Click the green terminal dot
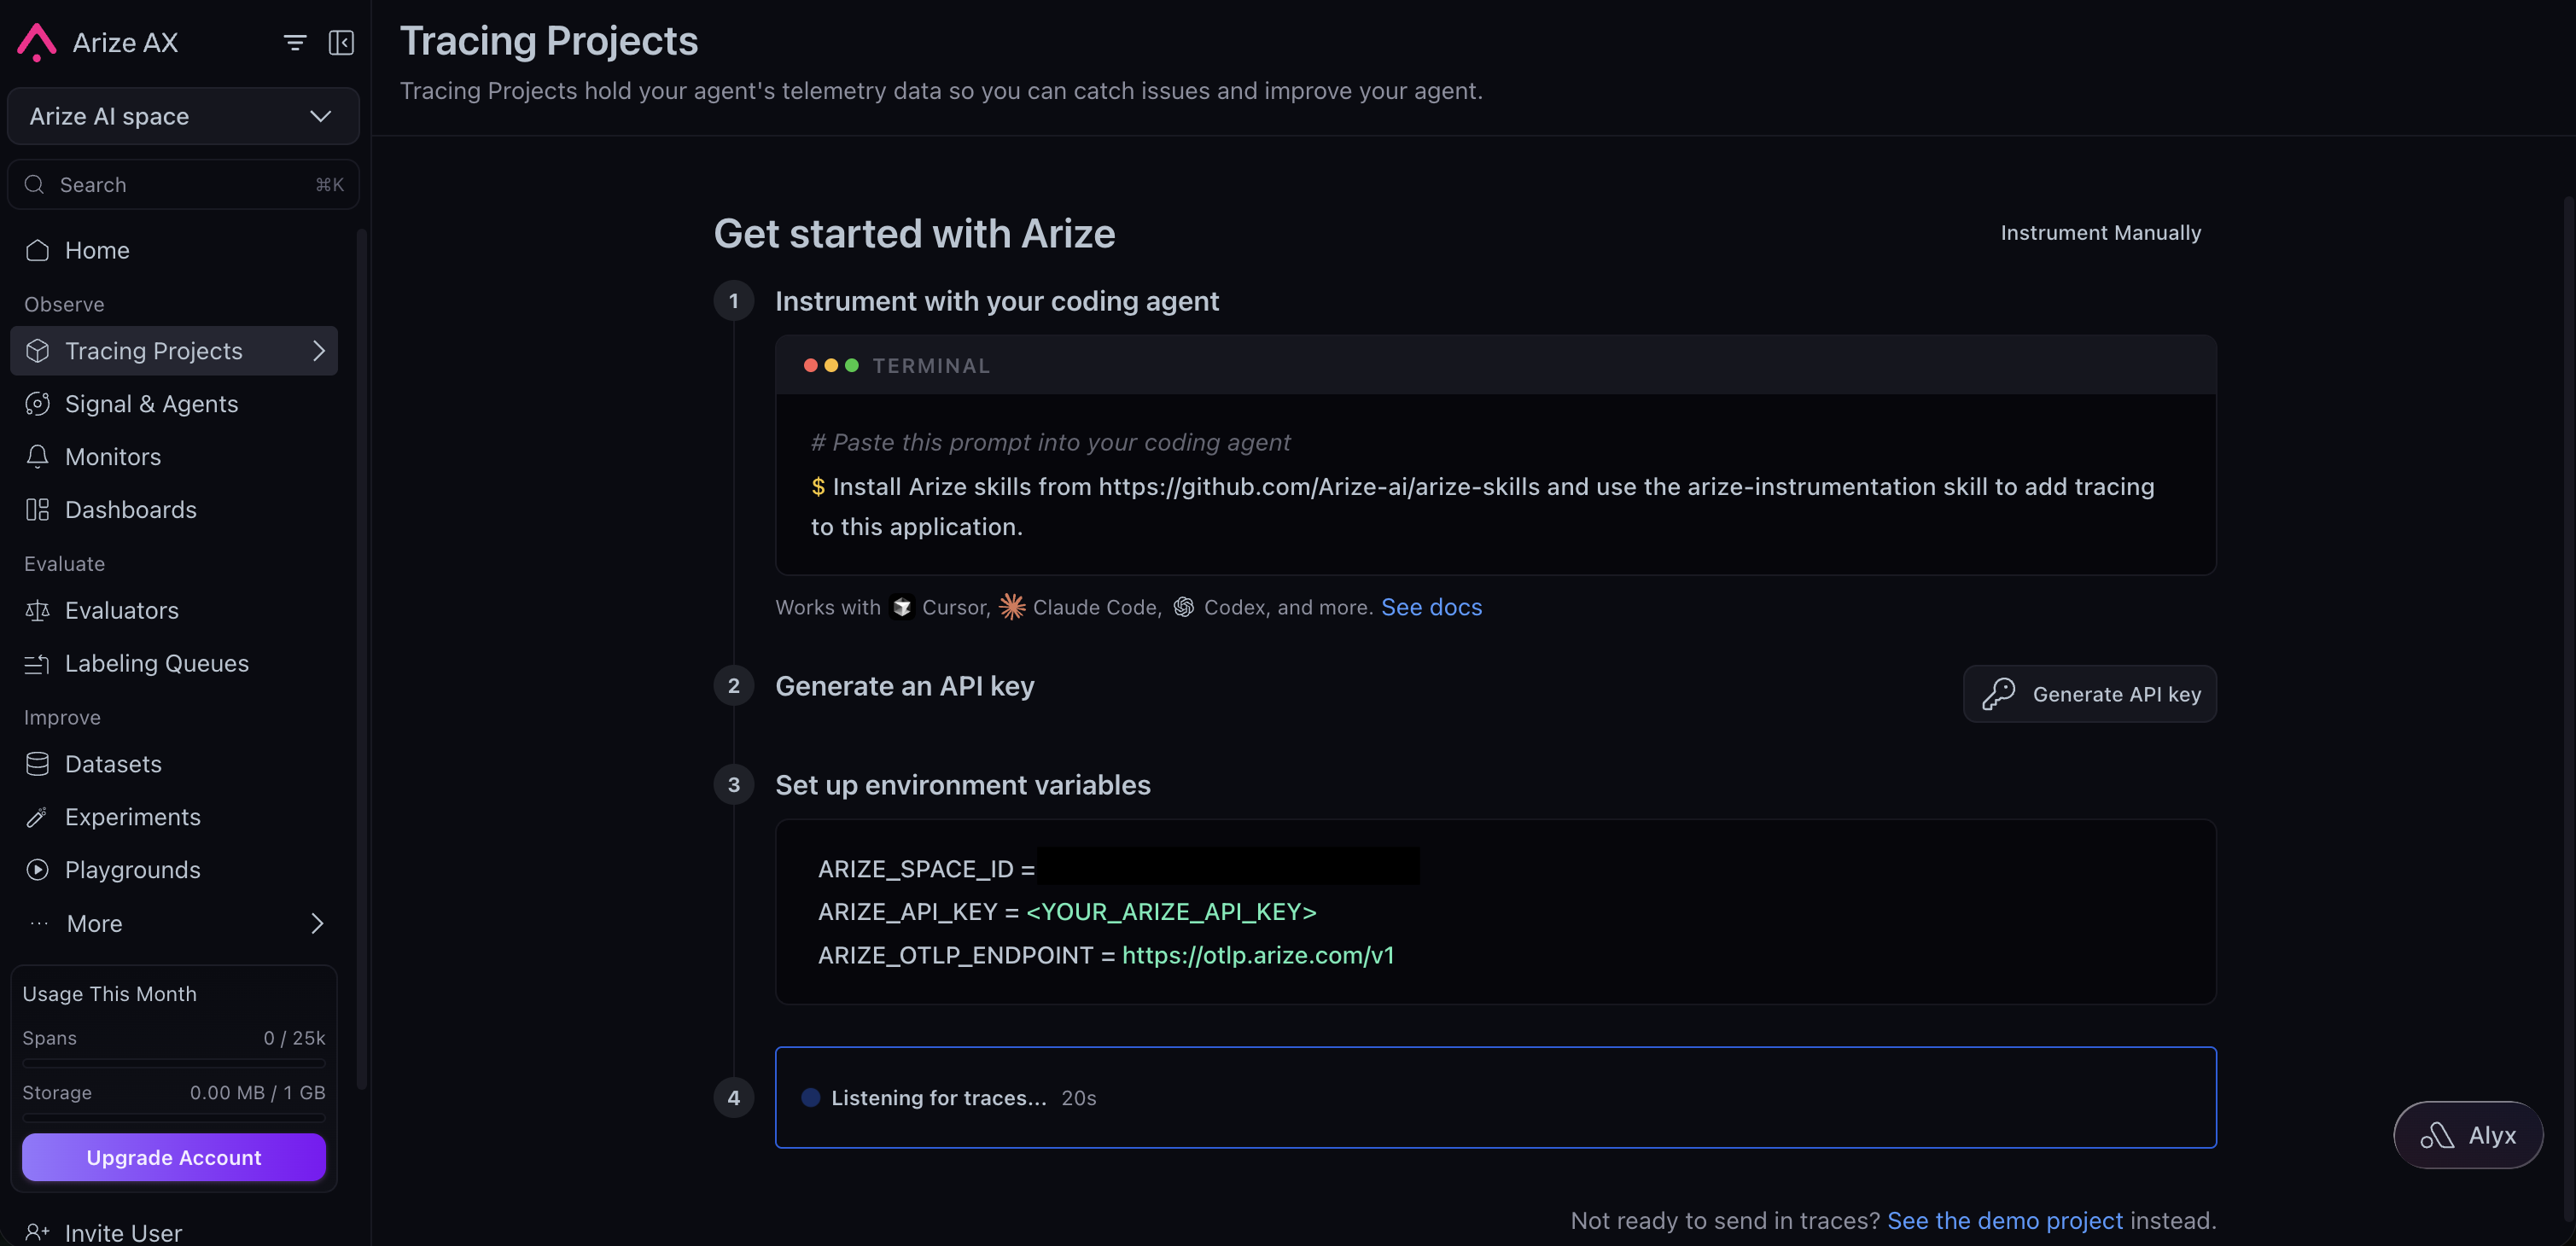The image size is (2576, 1246). tap(852, 366)
